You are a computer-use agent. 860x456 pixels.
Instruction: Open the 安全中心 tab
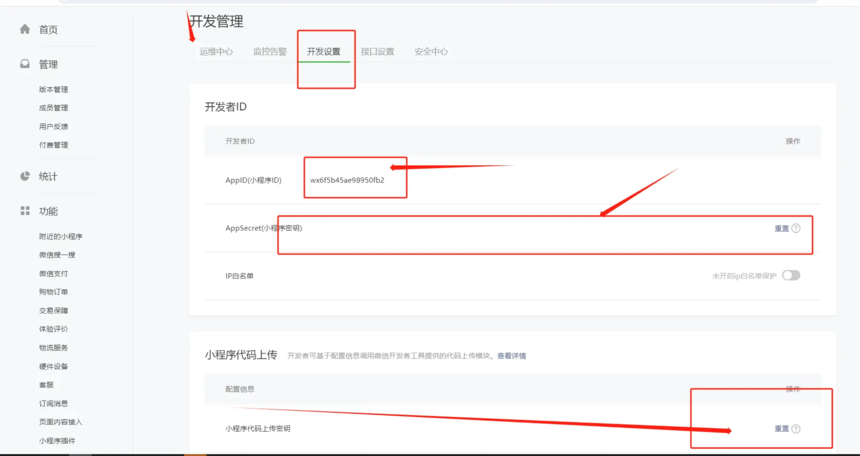tap(431, 51)
